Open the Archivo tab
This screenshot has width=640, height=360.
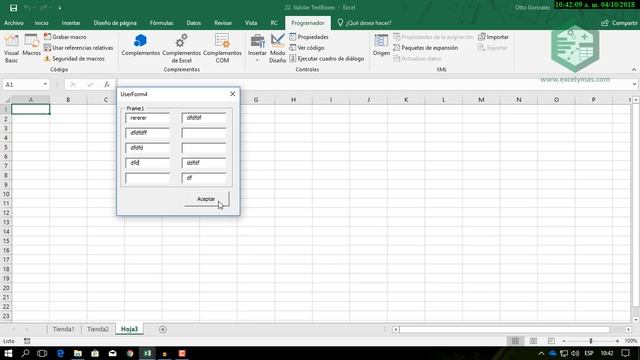[13, 23]
